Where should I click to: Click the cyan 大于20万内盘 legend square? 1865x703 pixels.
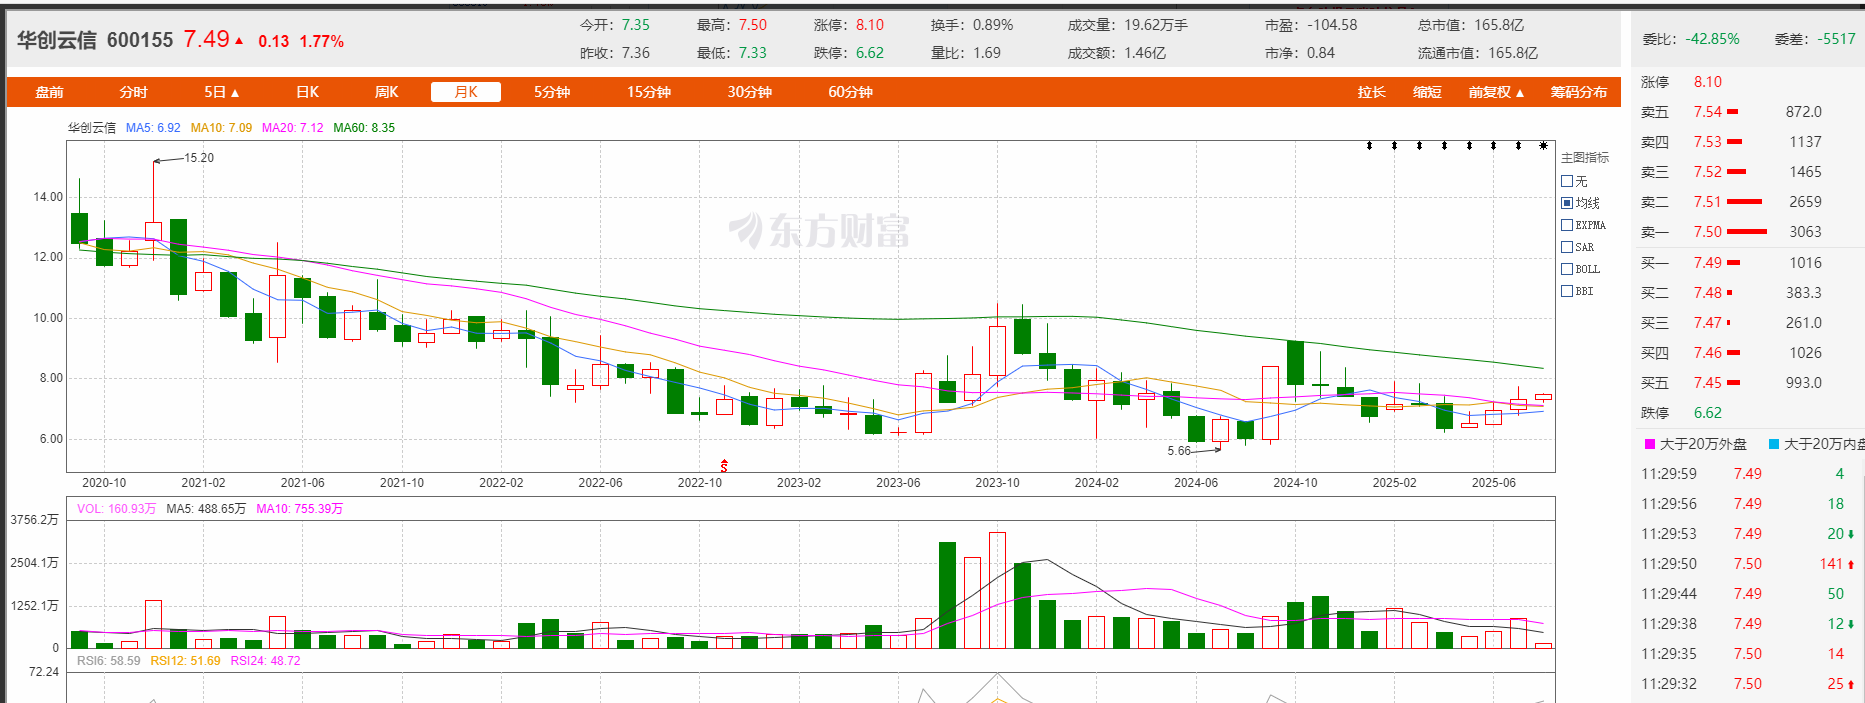point(1774,444)
